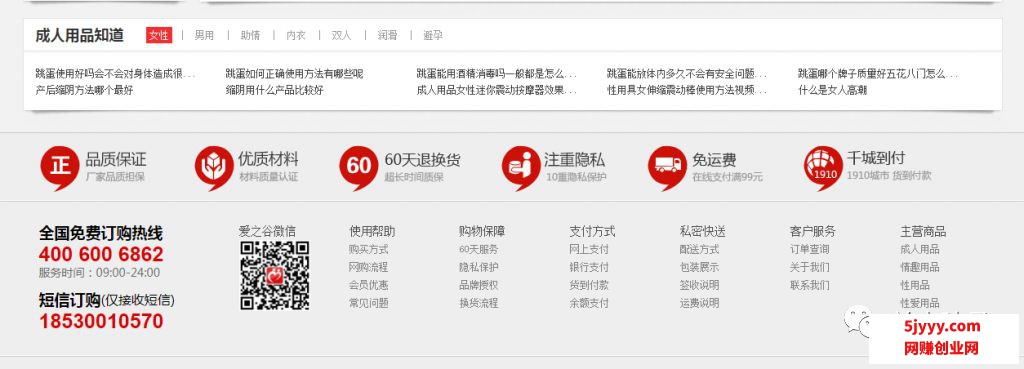1024x369 pixels.
Task: Click the 品质保证 label
Action: 116,159
